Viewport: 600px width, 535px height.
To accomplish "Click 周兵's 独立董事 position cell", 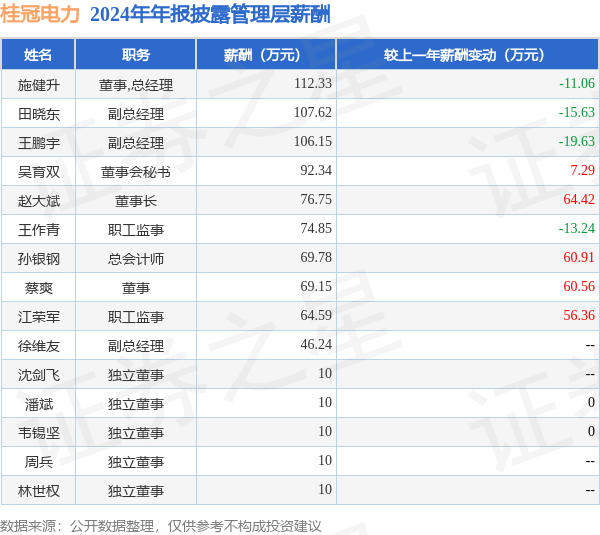I will (136, 462).
